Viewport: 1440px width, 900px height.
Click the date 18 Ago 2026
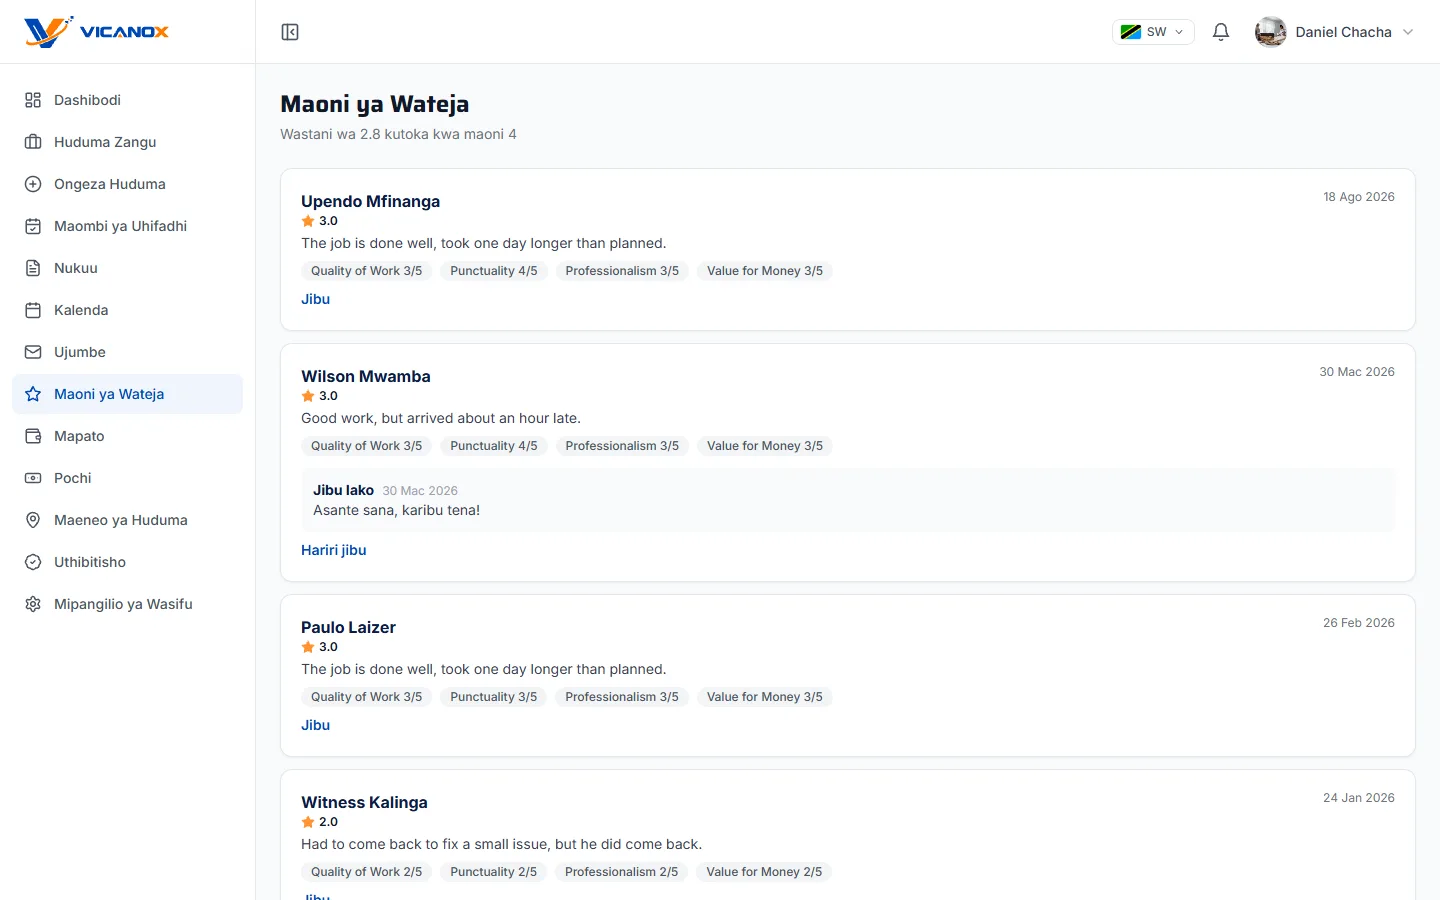[x=1359, y=197]
